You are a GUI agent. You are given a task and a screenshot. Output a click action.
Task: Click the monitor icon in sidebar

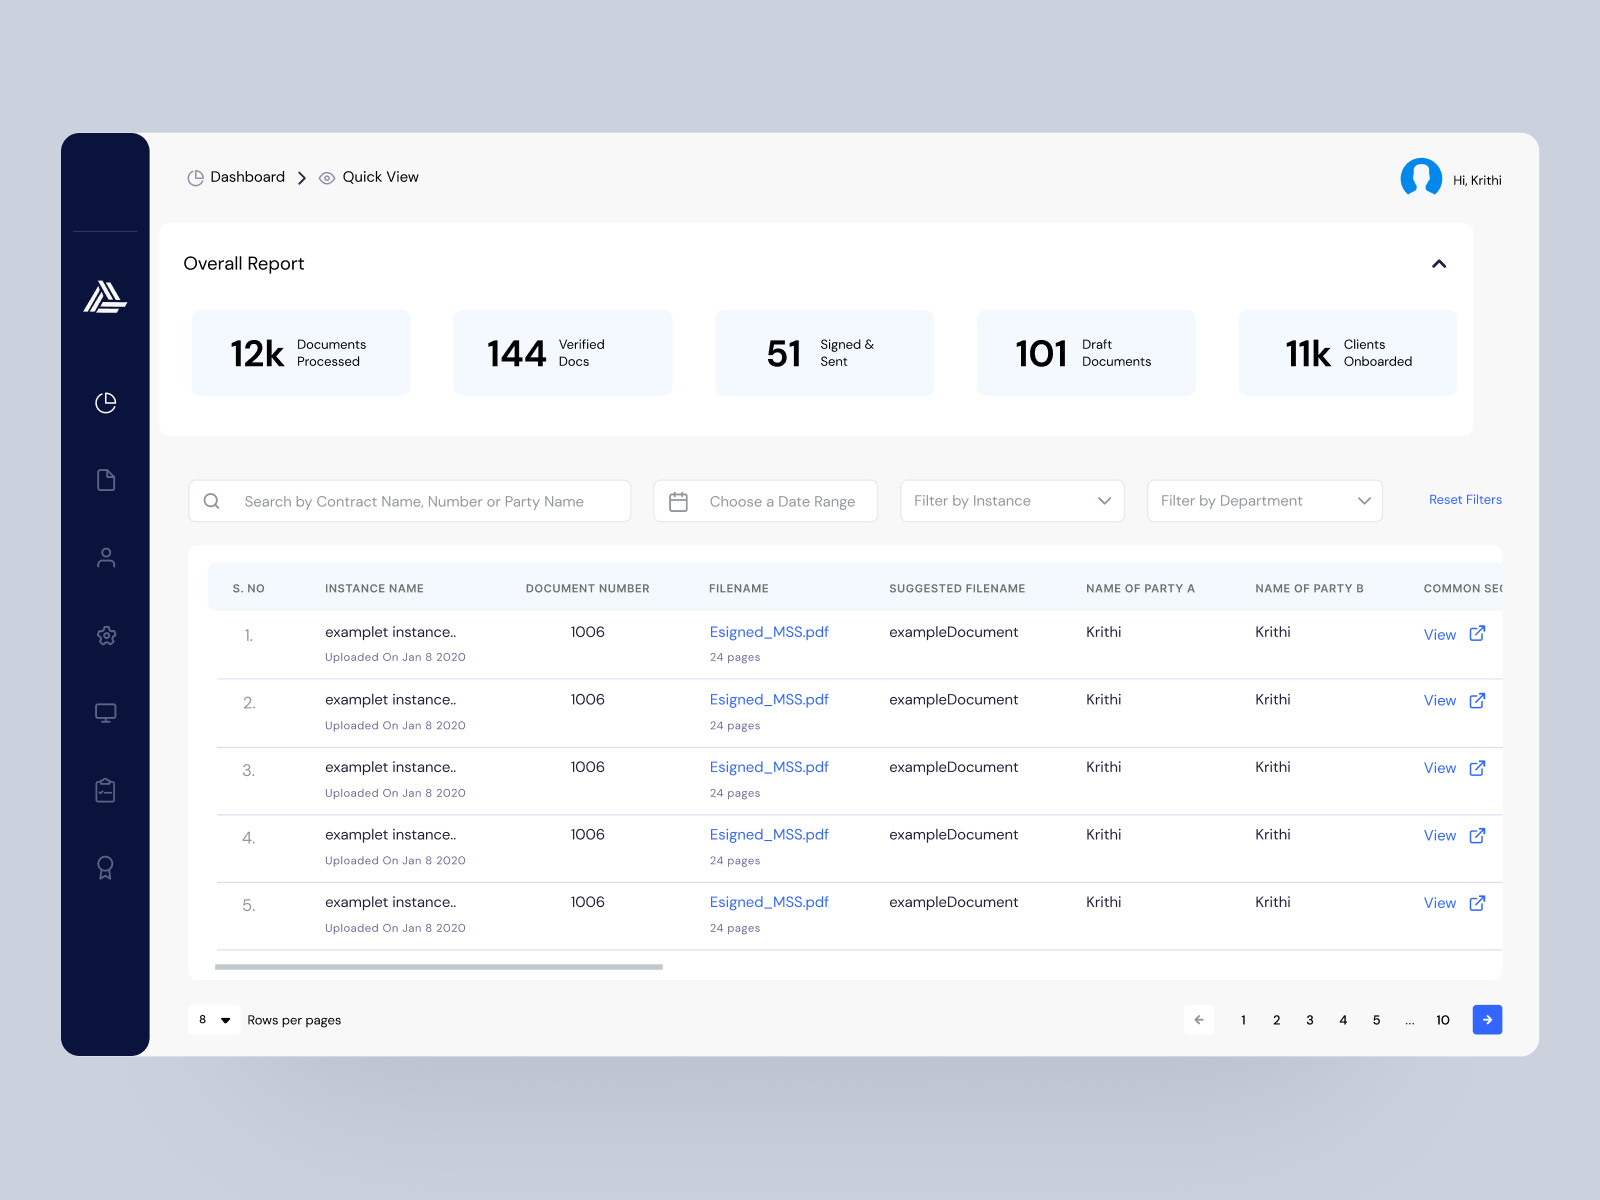tap(105, 712)
